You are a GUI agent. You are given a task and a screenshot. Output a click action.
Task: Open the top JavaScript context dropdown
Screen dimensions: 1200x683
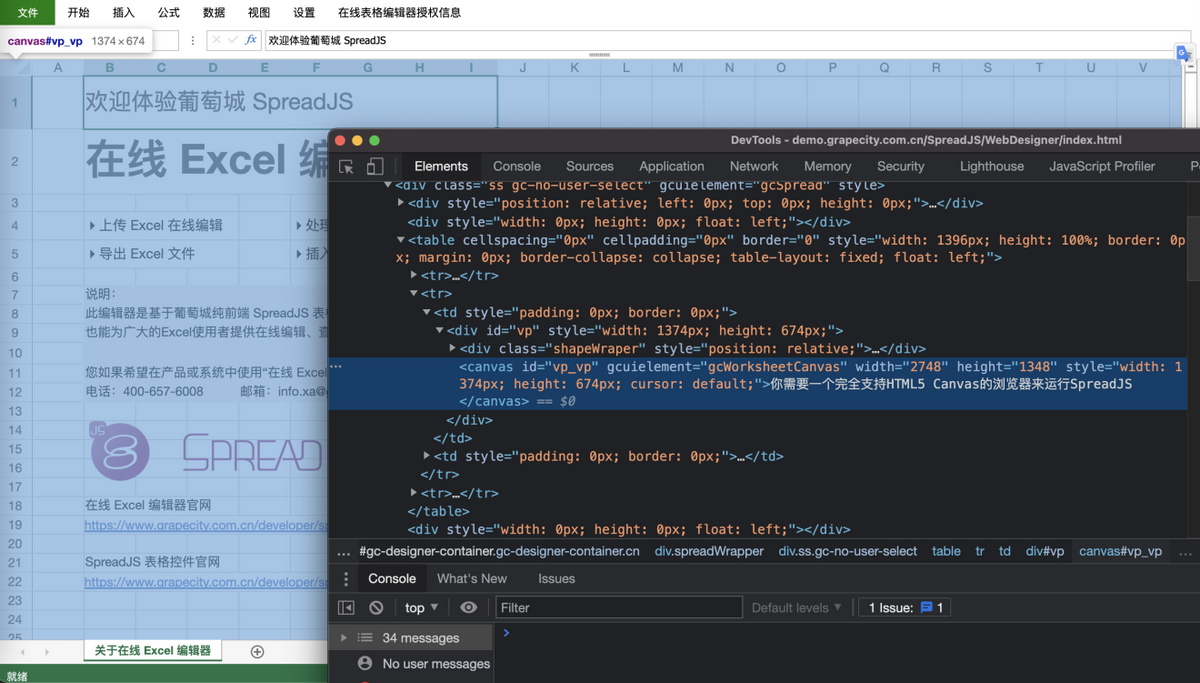point(422,608)
